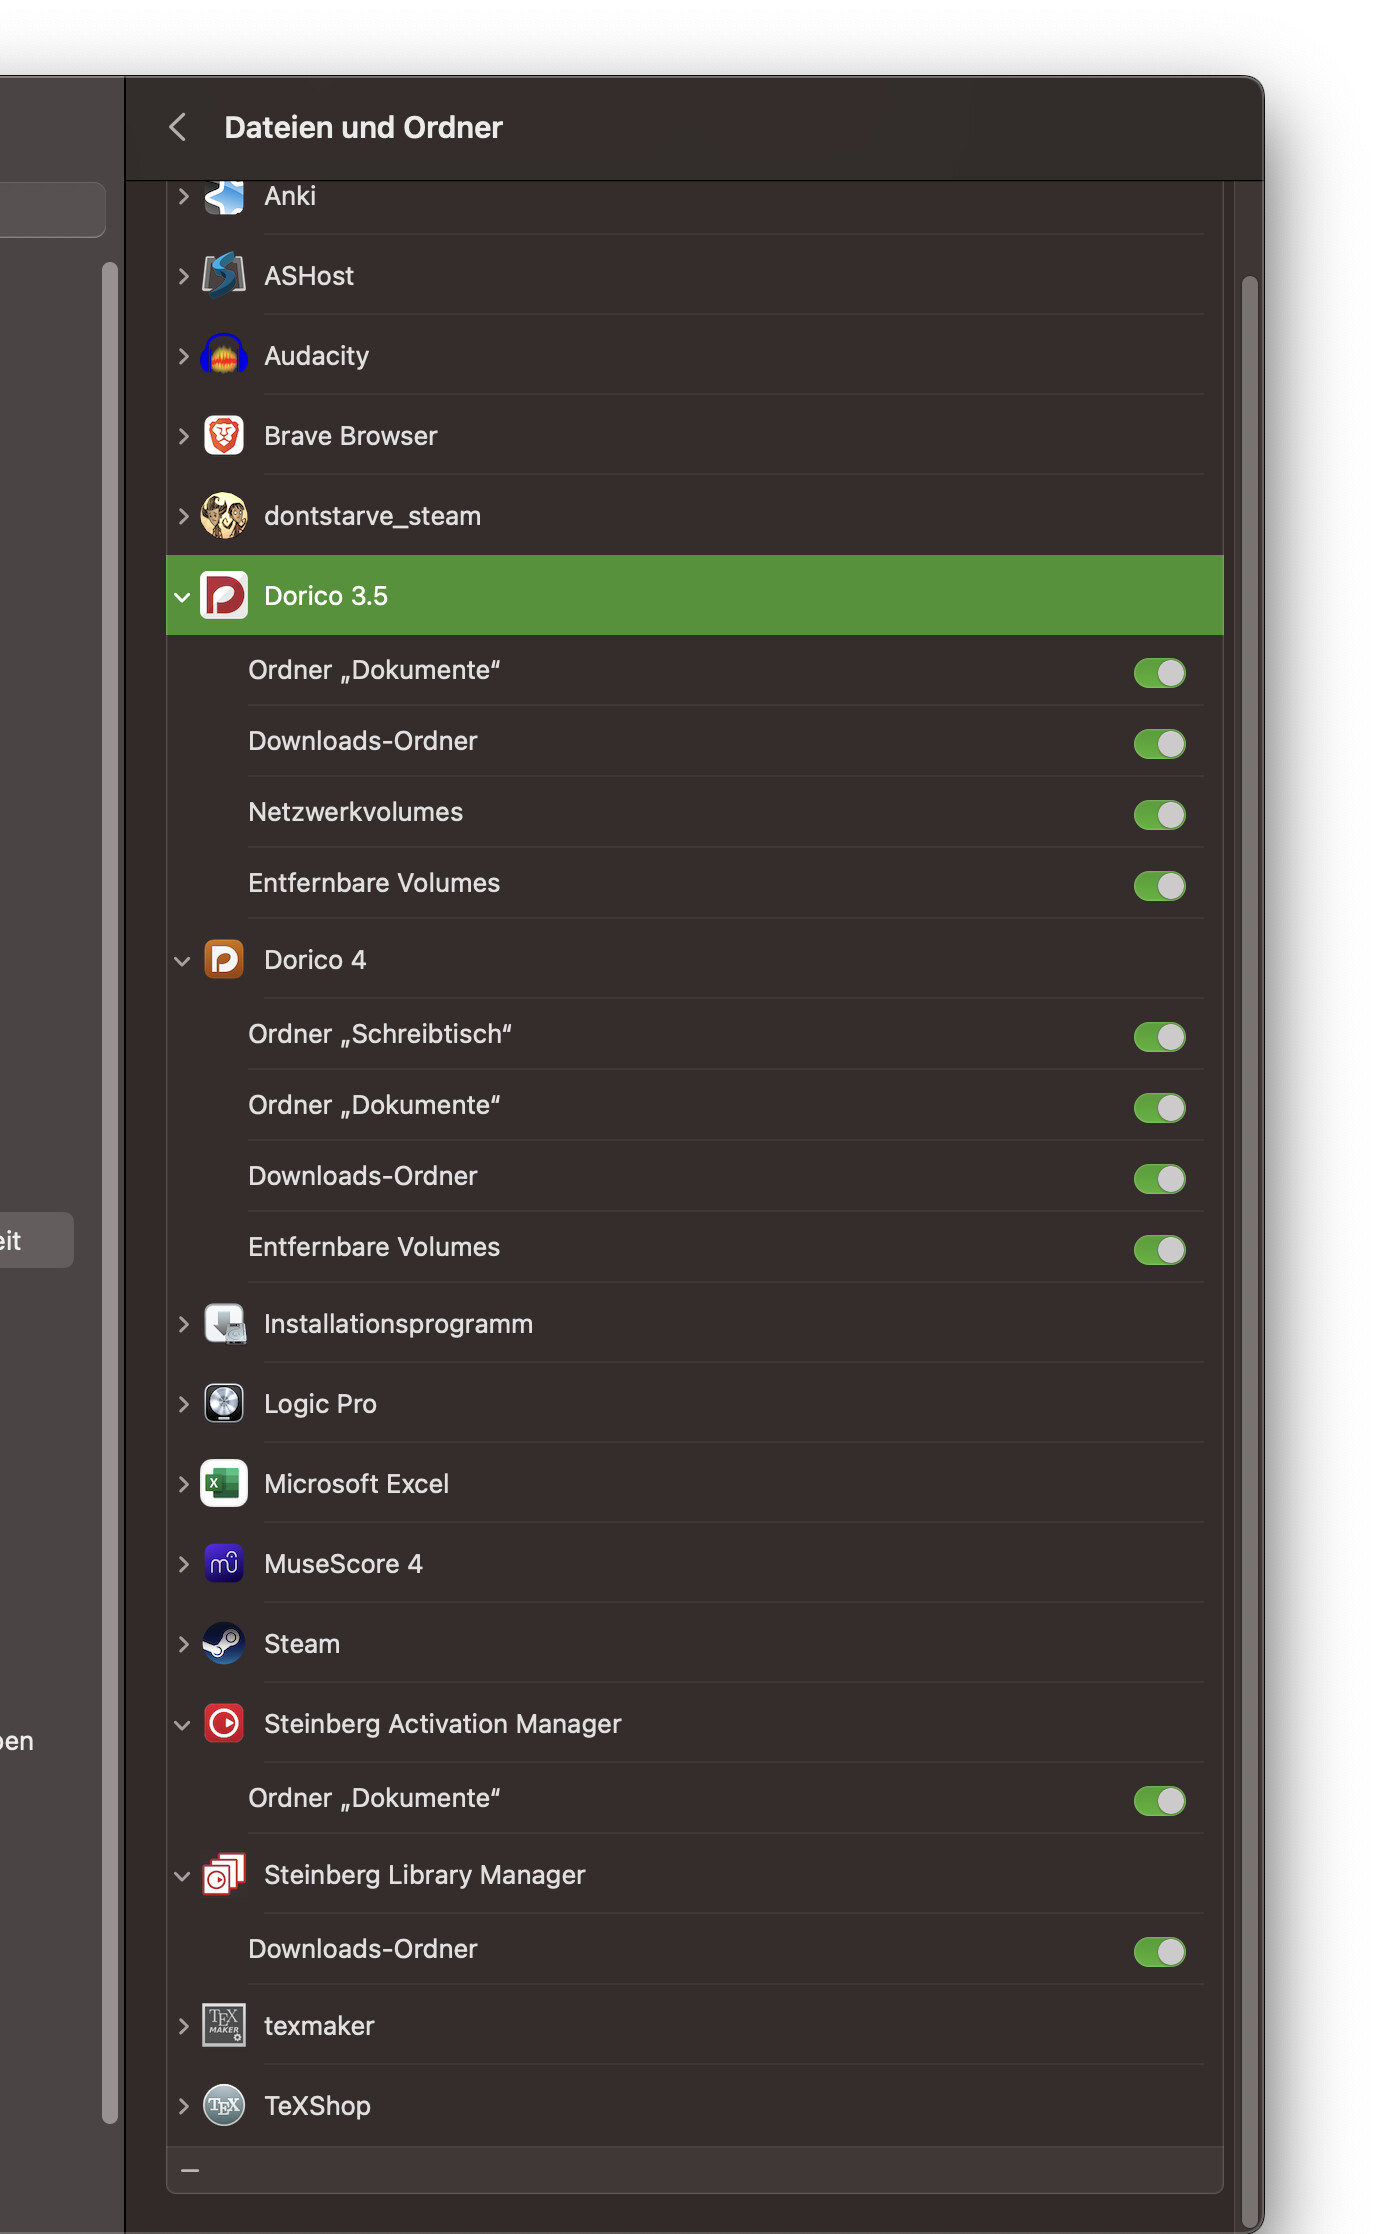Expand the TeXShop entry

[x=183, y=2105]
